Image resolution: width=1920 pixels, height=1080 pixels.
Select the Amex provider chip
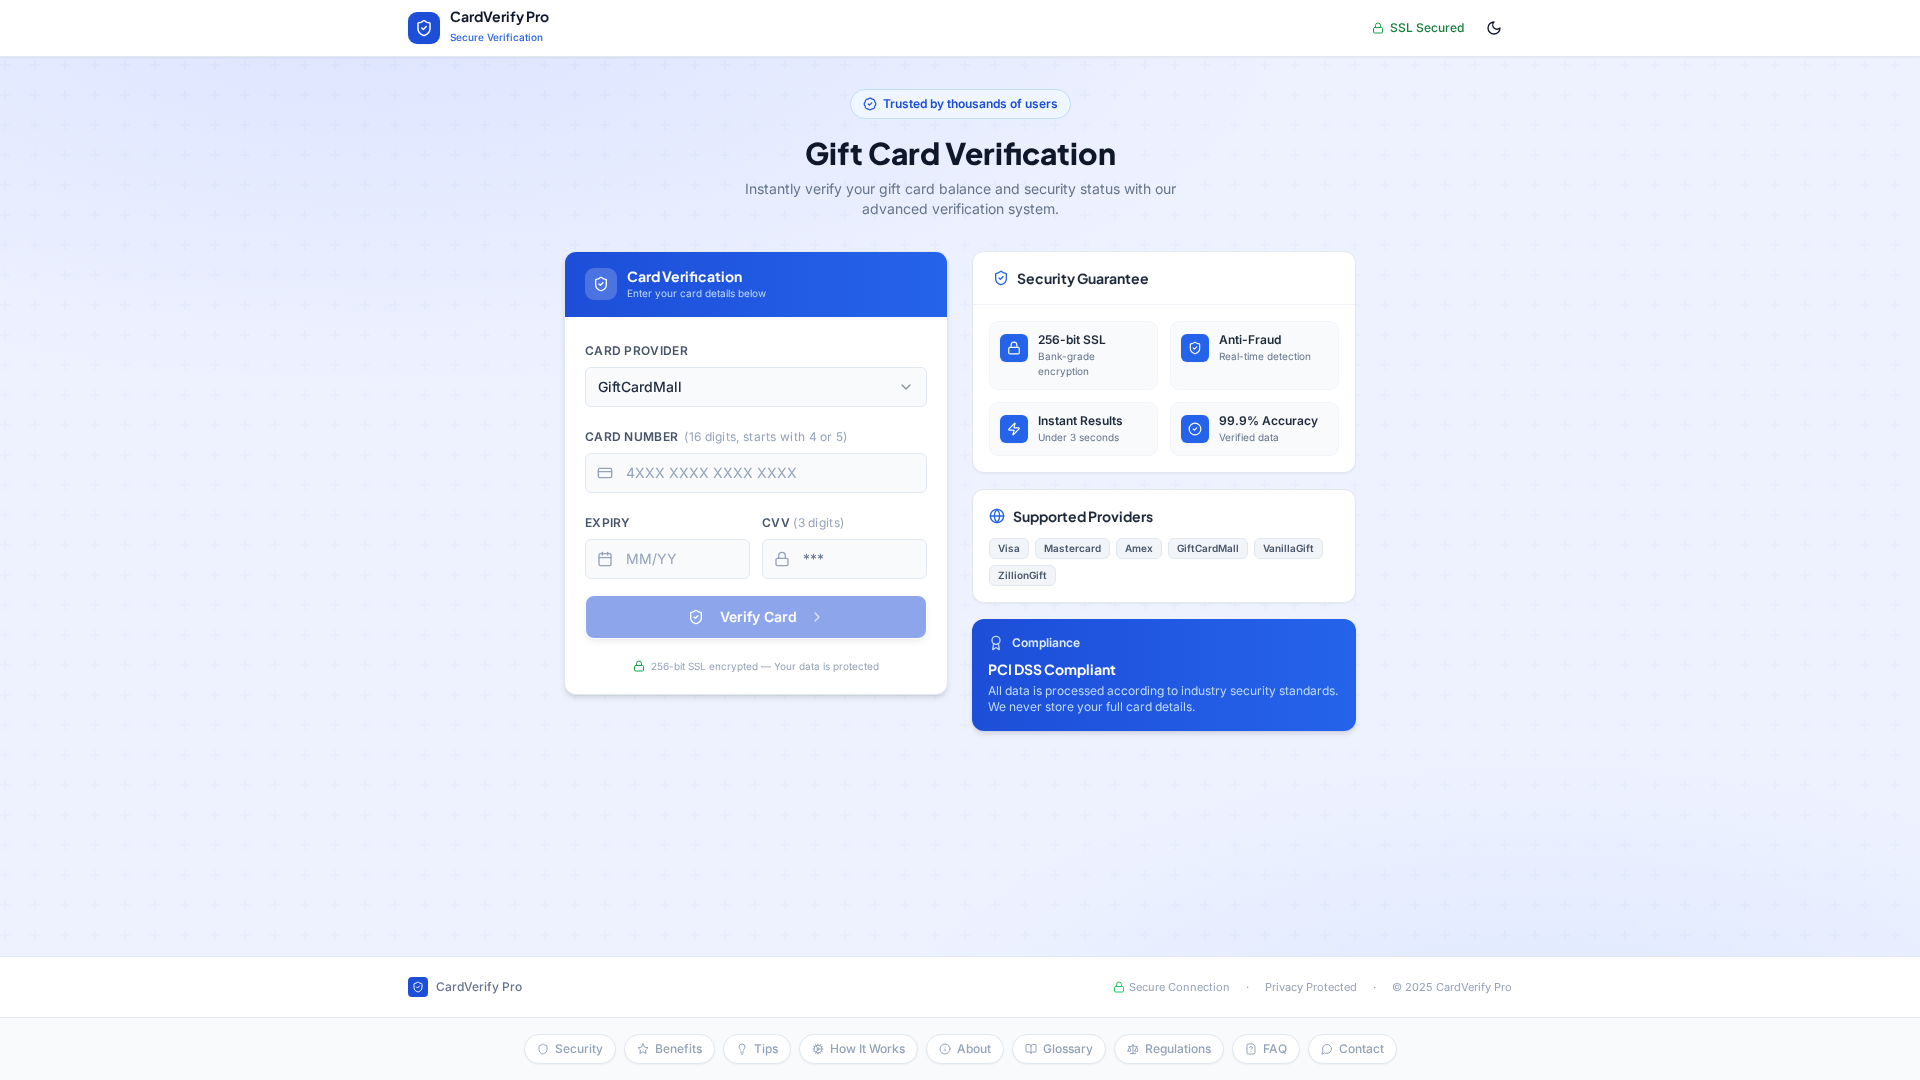(x=1139, y=548)
